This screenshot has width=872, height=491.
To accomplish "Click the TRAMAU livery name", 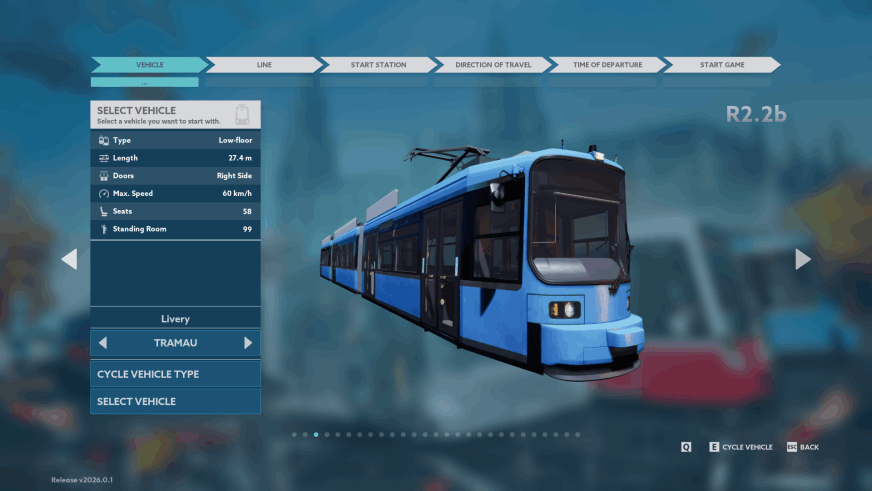I will pos(175,343).
